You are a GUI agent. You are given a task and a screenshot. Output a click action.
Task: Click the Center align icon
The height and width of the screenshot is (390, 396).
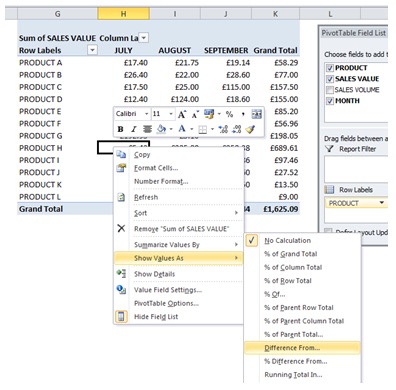click(x=147, y=129)
